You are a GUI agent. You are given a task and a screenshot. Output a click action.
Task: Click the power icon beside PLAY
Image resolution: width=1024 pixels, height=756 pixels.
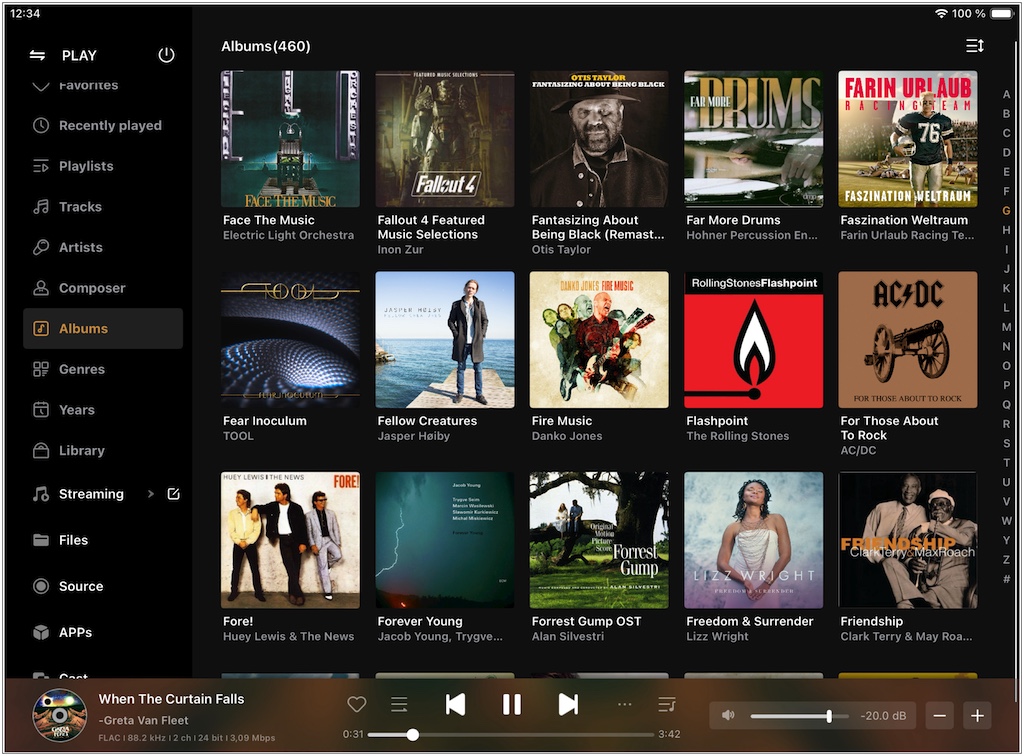[x=167, y=55]
